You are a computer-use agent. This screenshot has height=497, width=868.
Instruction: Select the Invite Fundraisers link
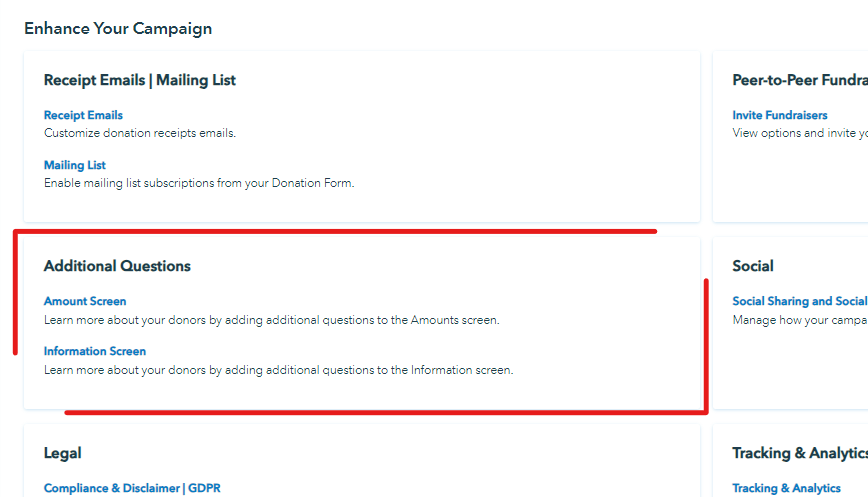click(780, 115)
